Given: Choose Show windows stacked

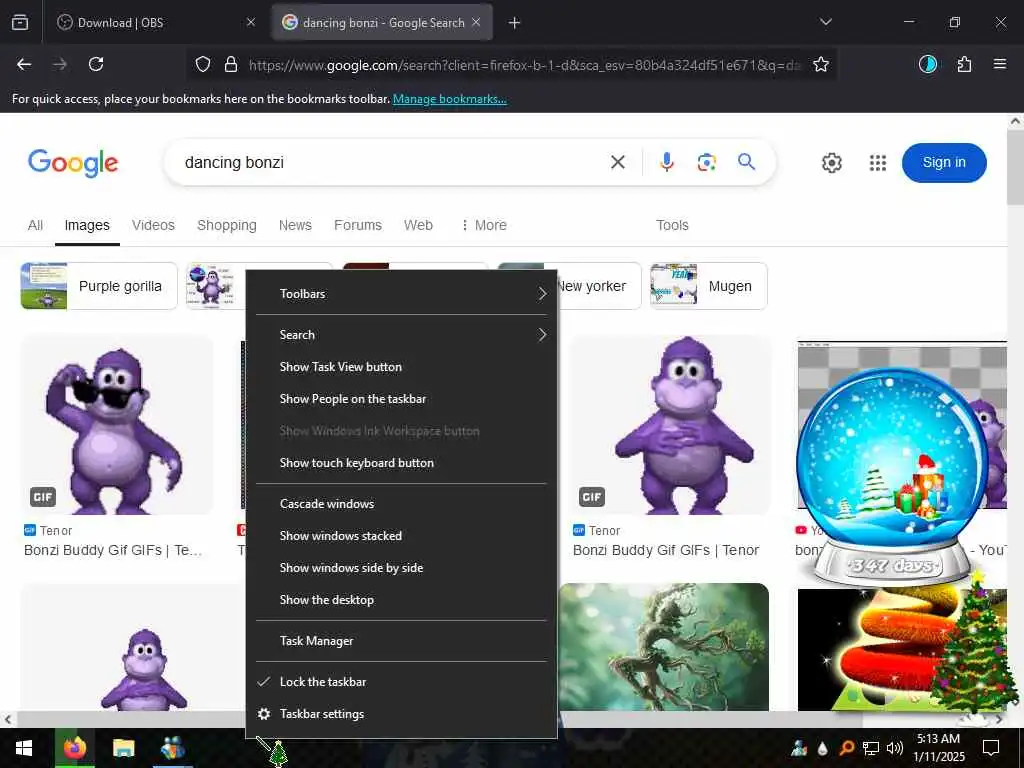Looking at the screenshot, I should pyautogui.click(x=401, y=536).
